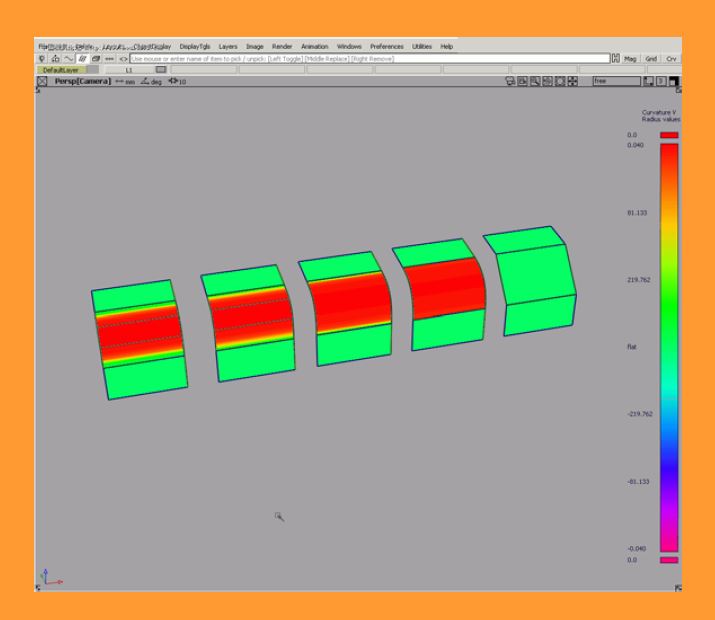Viewport: 715px width, 620px height.
Task: Open the Render menu
Action: [x=282, y=46]
